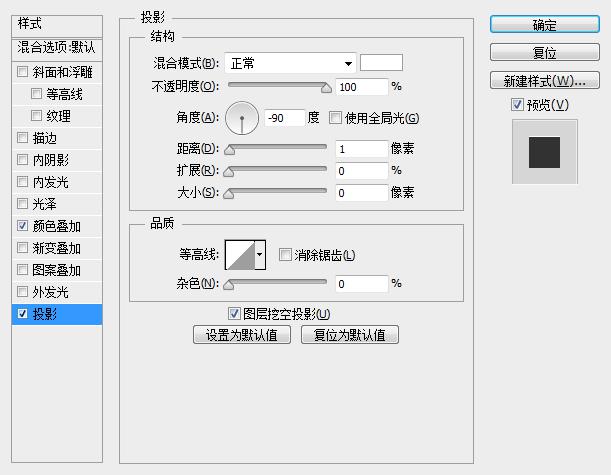Click the 不透明度 slider handle
The image size is (611, 475).
pos(326,88)
